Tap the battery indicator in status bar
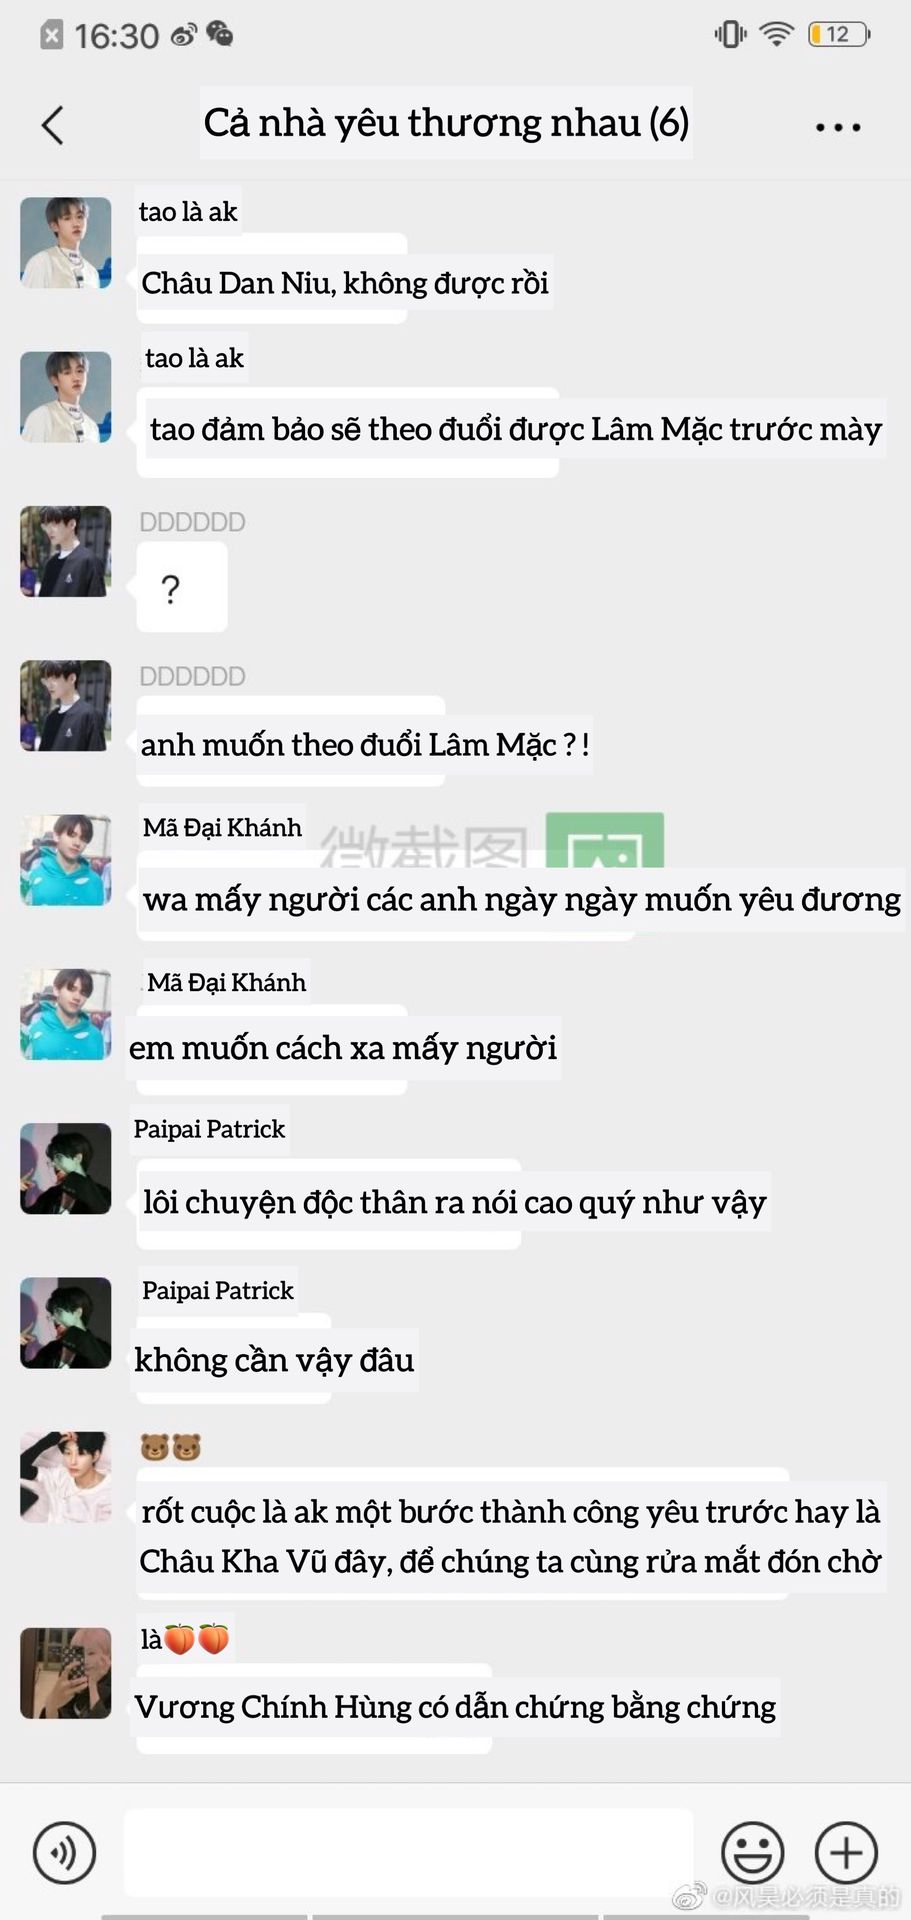The image size is (911, 1920). (x=838, y=35)
